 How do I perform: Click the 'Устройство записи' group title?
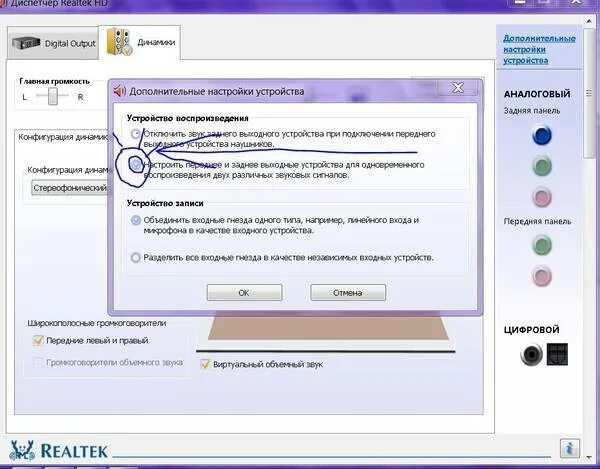[x=165, y=203]
